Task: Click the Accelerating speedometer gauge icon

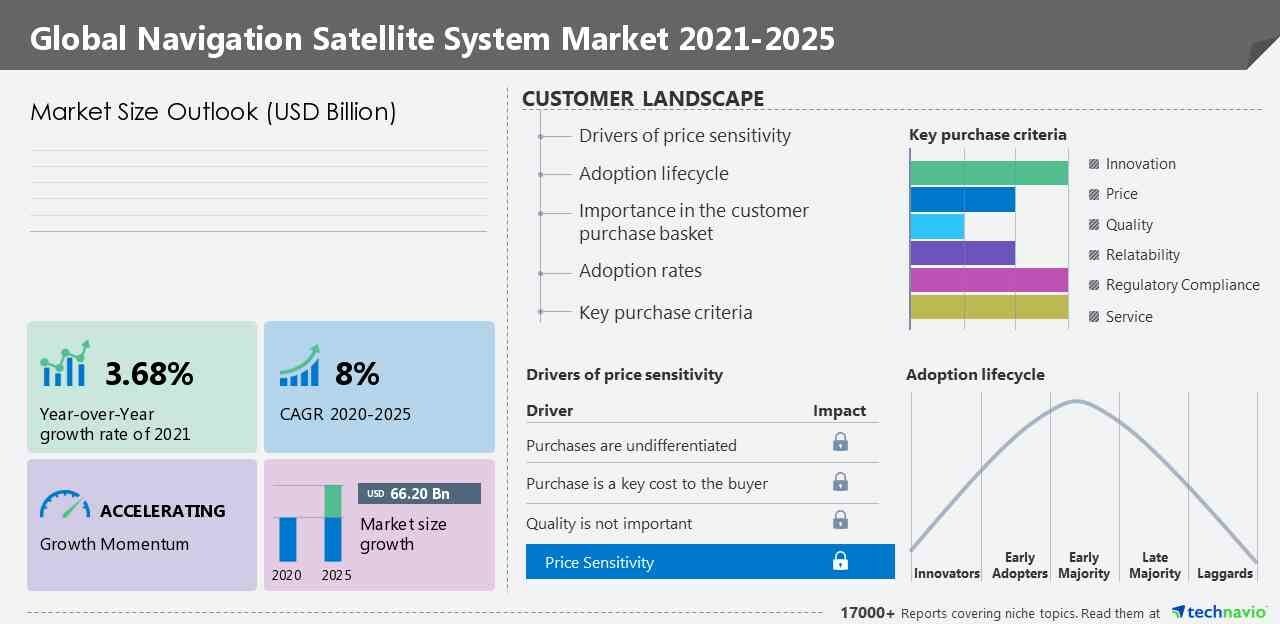Action: pyautogui.click(x=64, y=505)
